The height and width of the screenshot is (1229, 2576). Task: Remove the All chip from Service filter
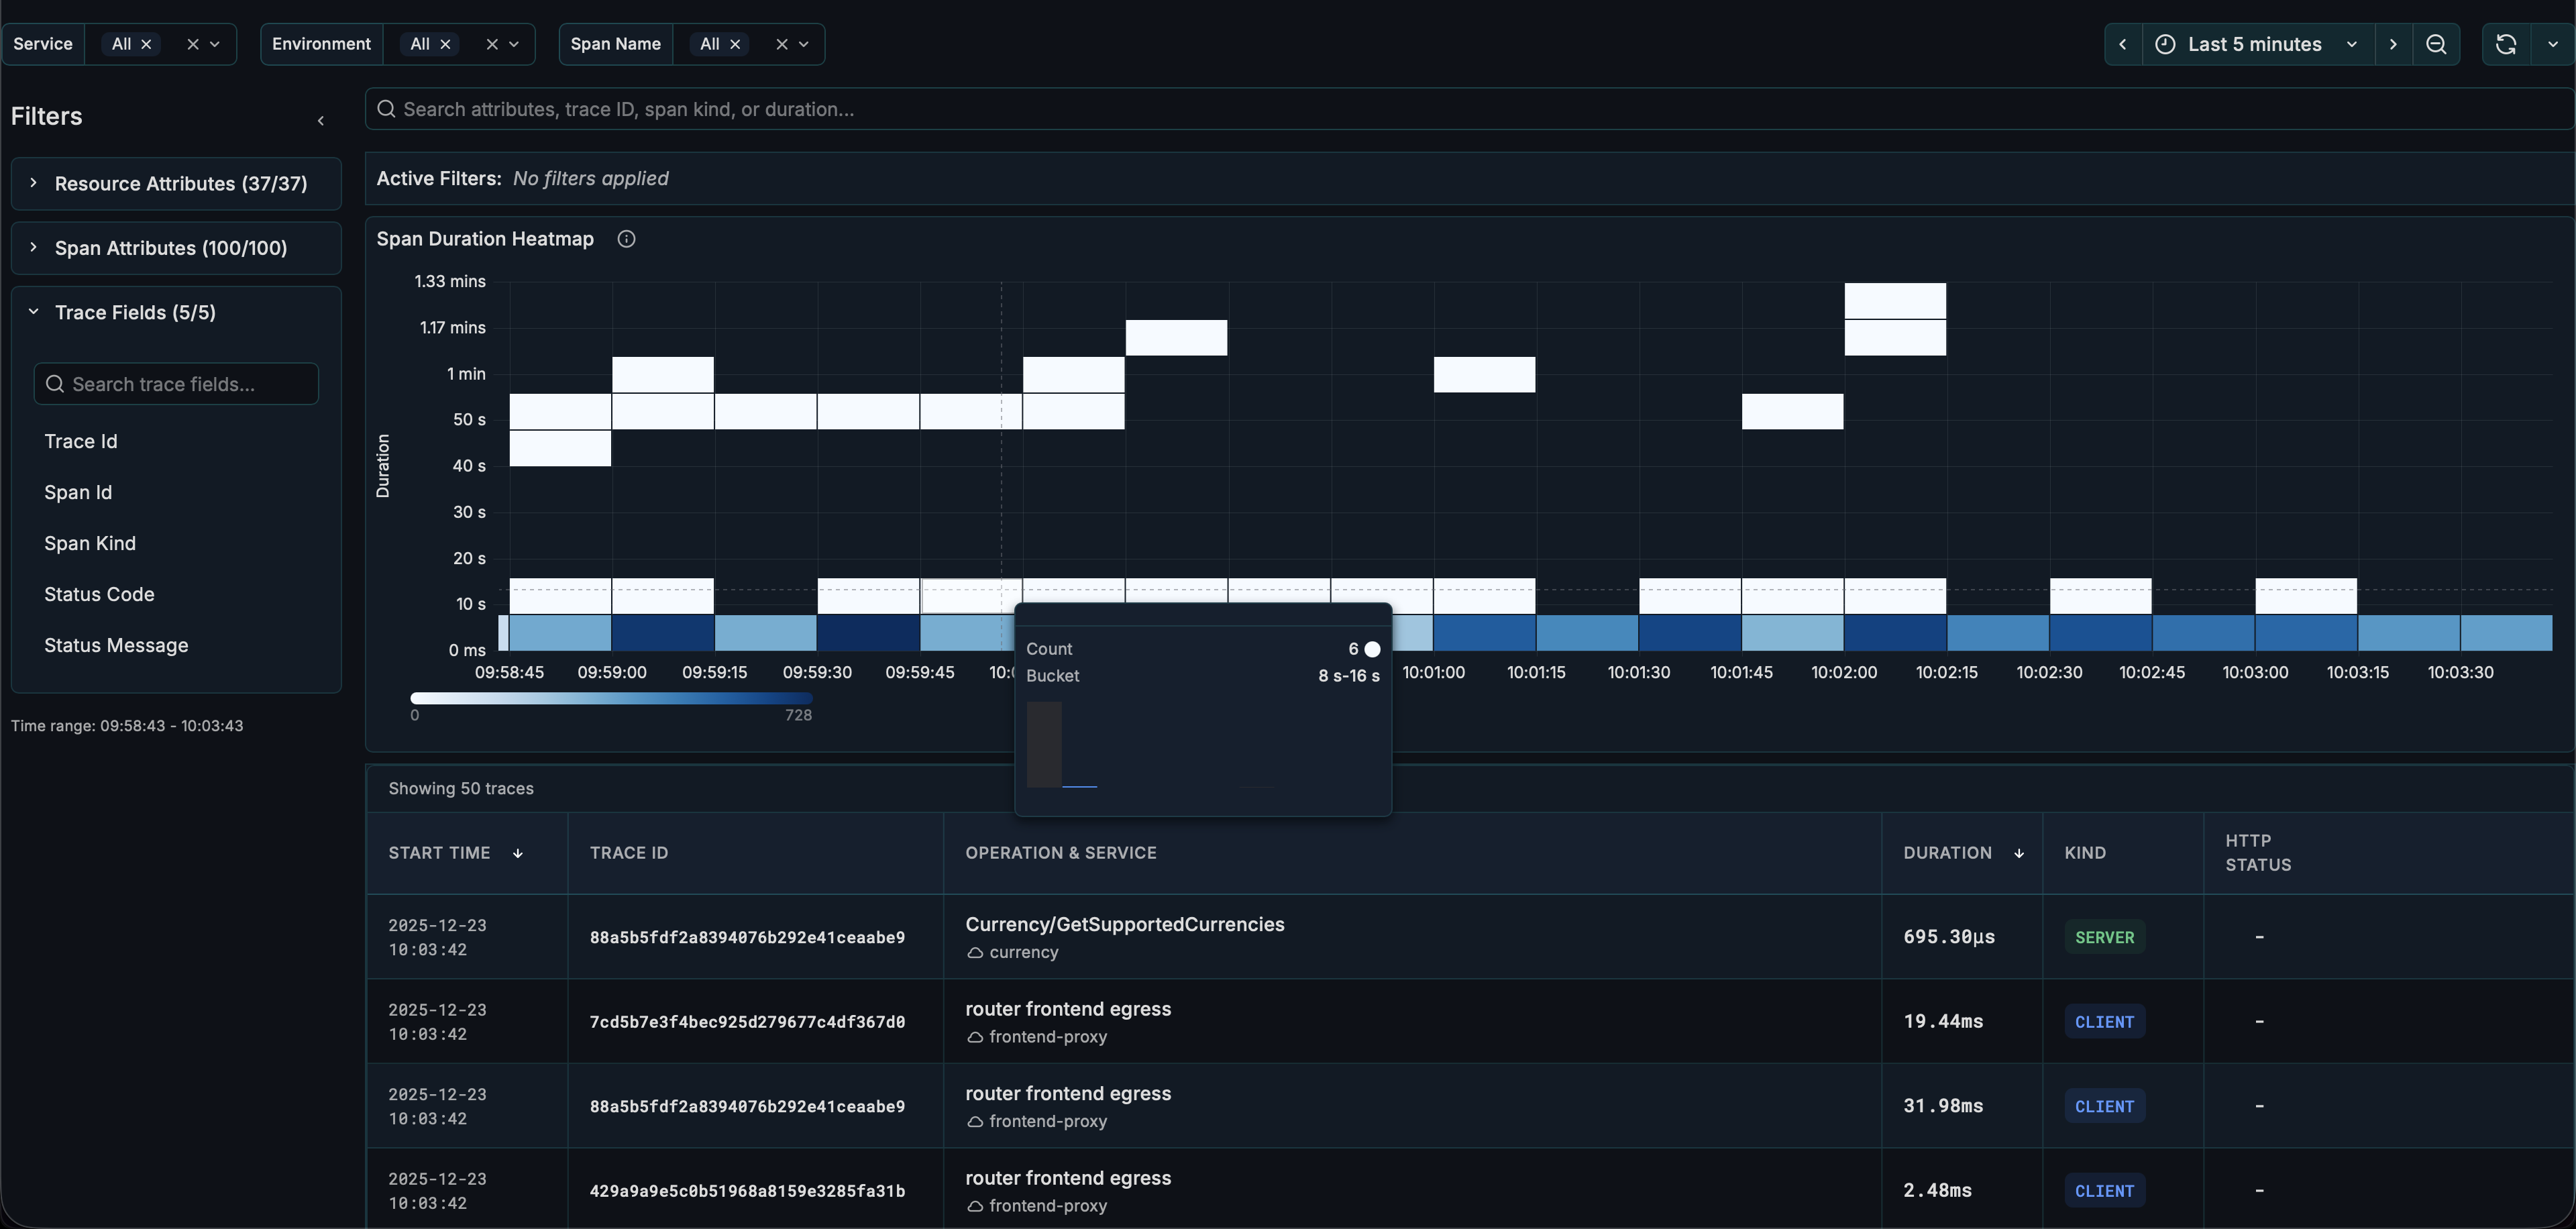(x=146, y=44)
